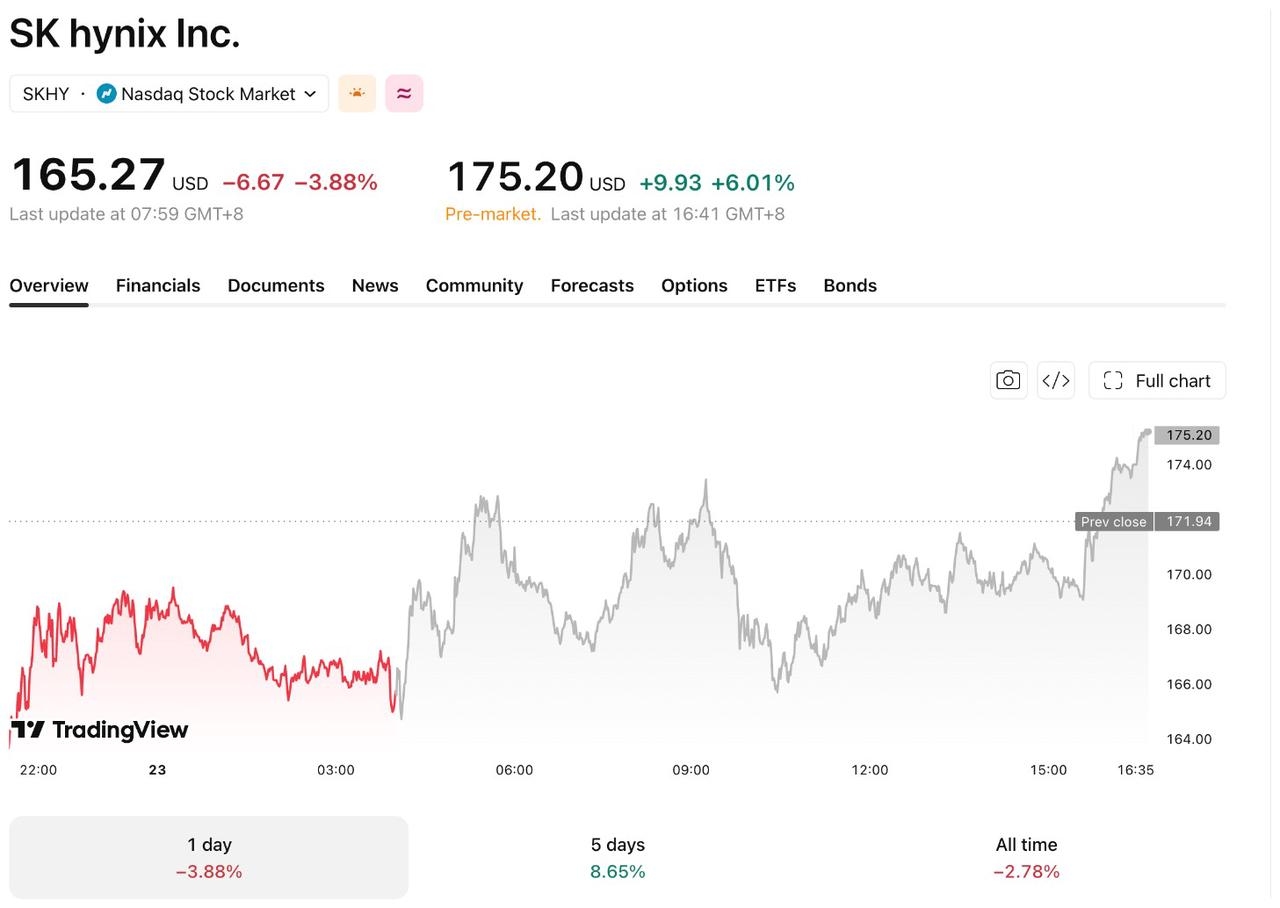The width and height of the screenshot is (1280, 908).
Task: Click the orange sunrise pre-market icon
Action: coord(357,93)
